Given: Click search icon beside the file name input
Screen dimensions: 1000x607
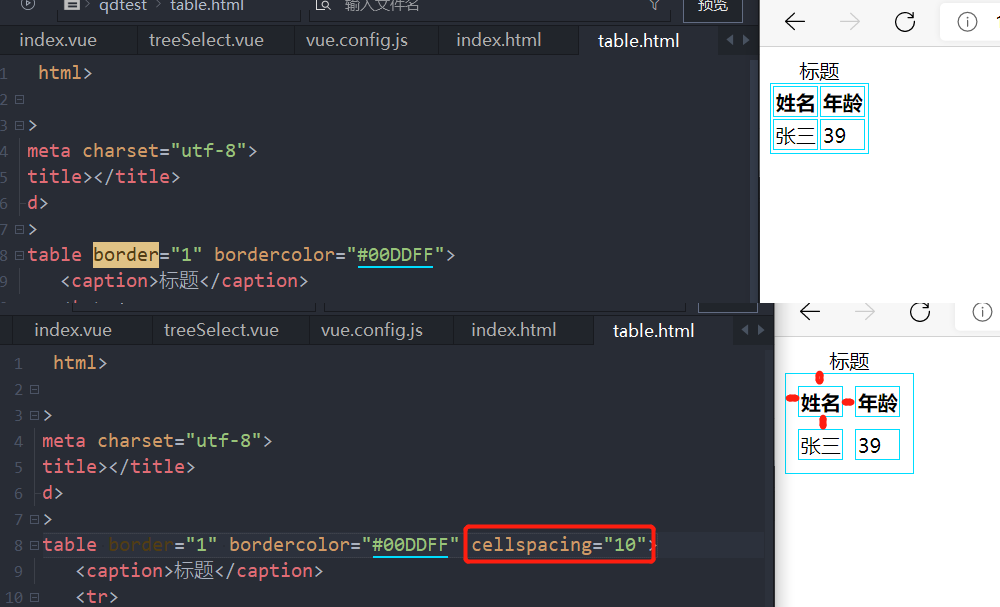Looking at the screenshot, I should (x=323, y=5).
